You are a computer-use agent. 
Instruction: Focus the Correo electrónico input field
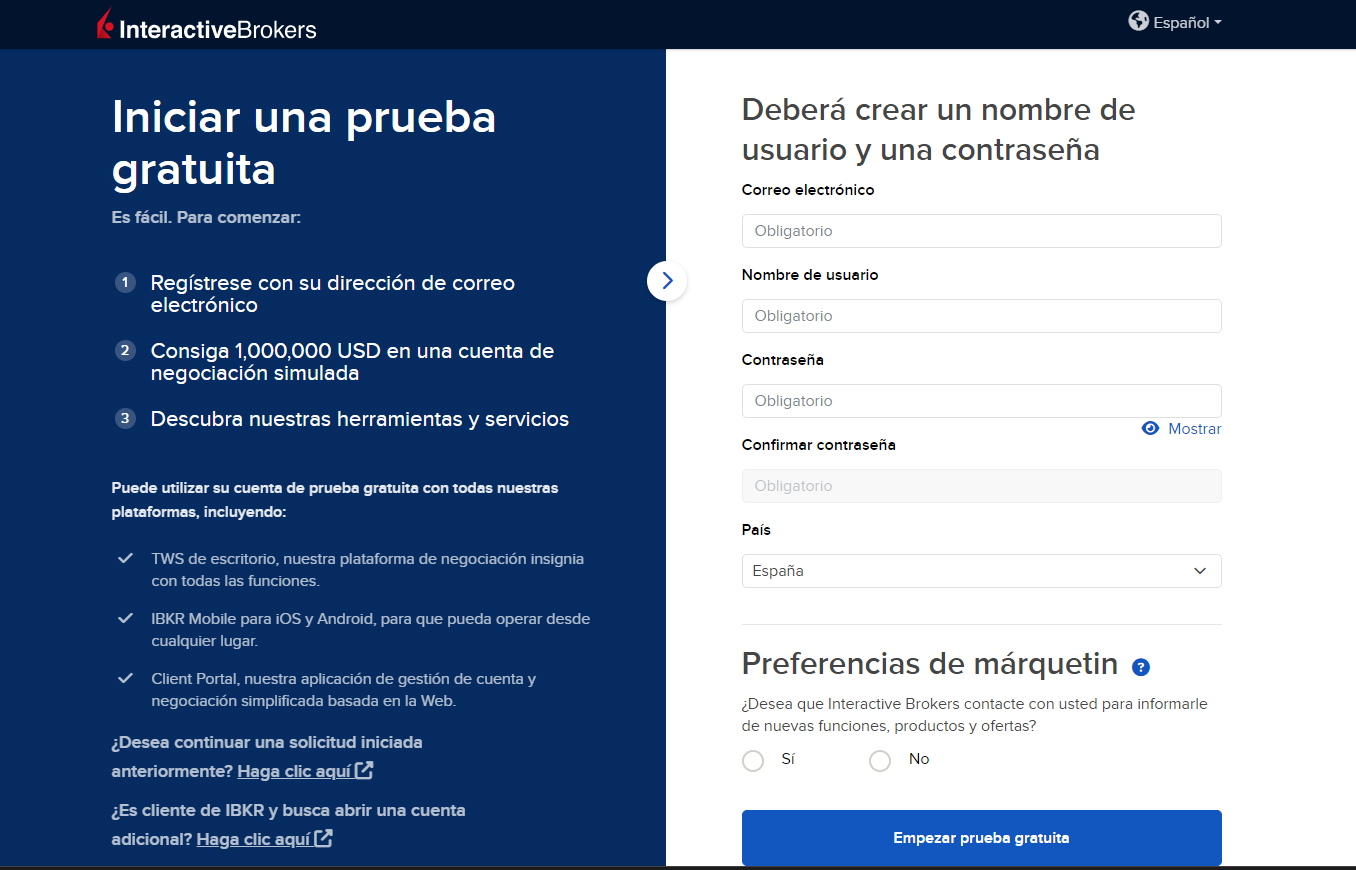pyautogui.click(x=981, y=231)
